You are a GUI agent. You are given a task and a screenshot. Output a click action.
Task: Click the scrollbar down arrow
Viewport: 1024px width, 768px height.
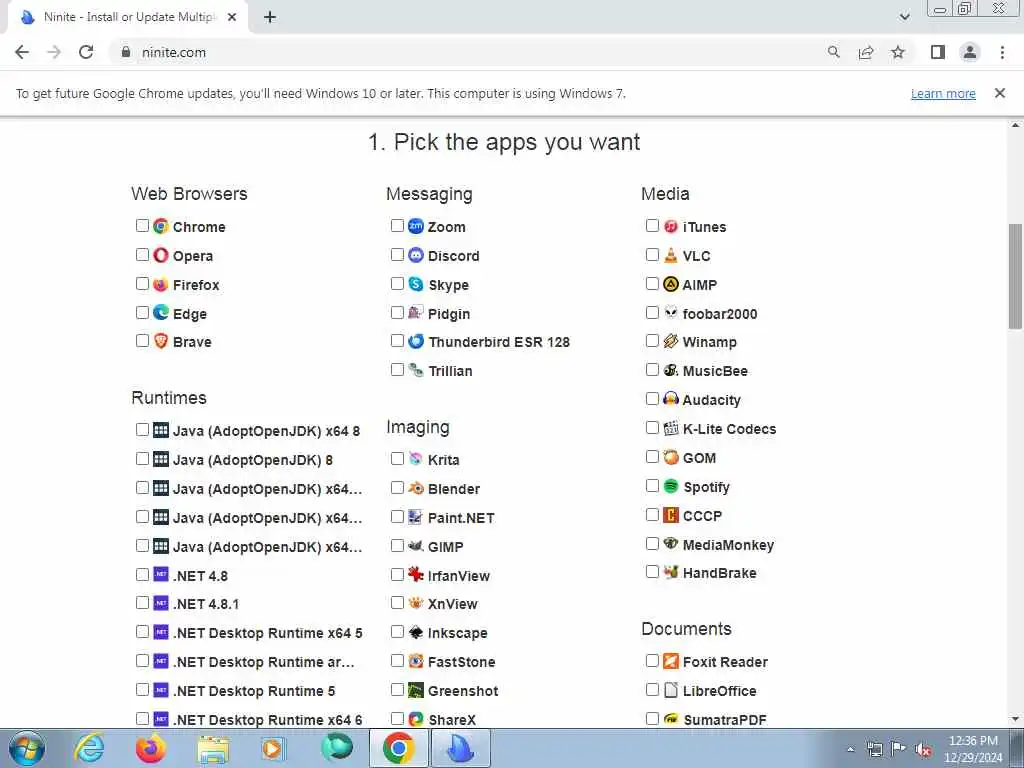tap(1015, 719)
